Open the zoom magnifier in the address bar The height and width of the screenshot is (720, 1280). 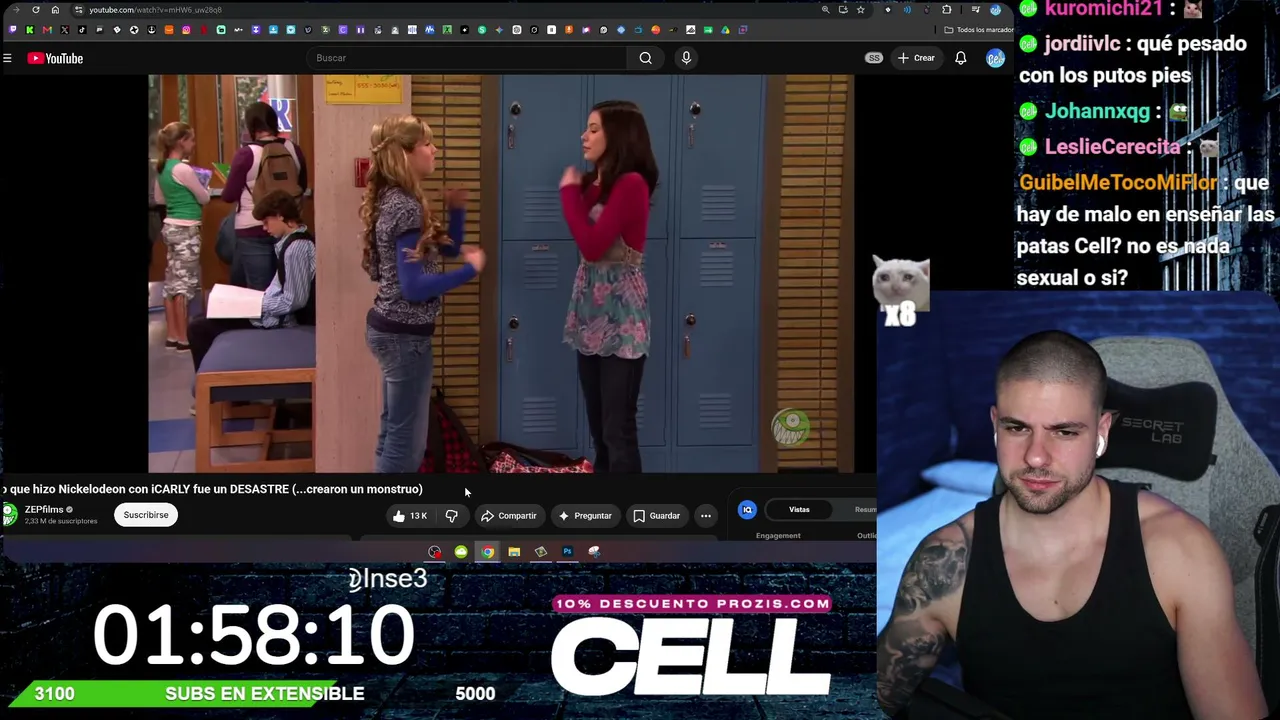pyautogui.click(x=825, y=10)
